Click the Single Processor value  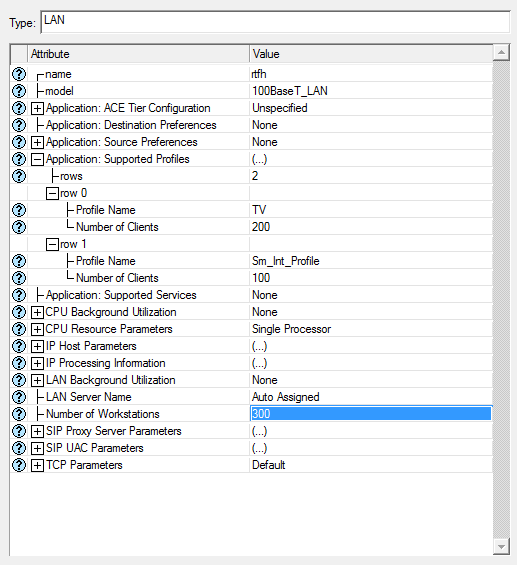pos(371,329)
